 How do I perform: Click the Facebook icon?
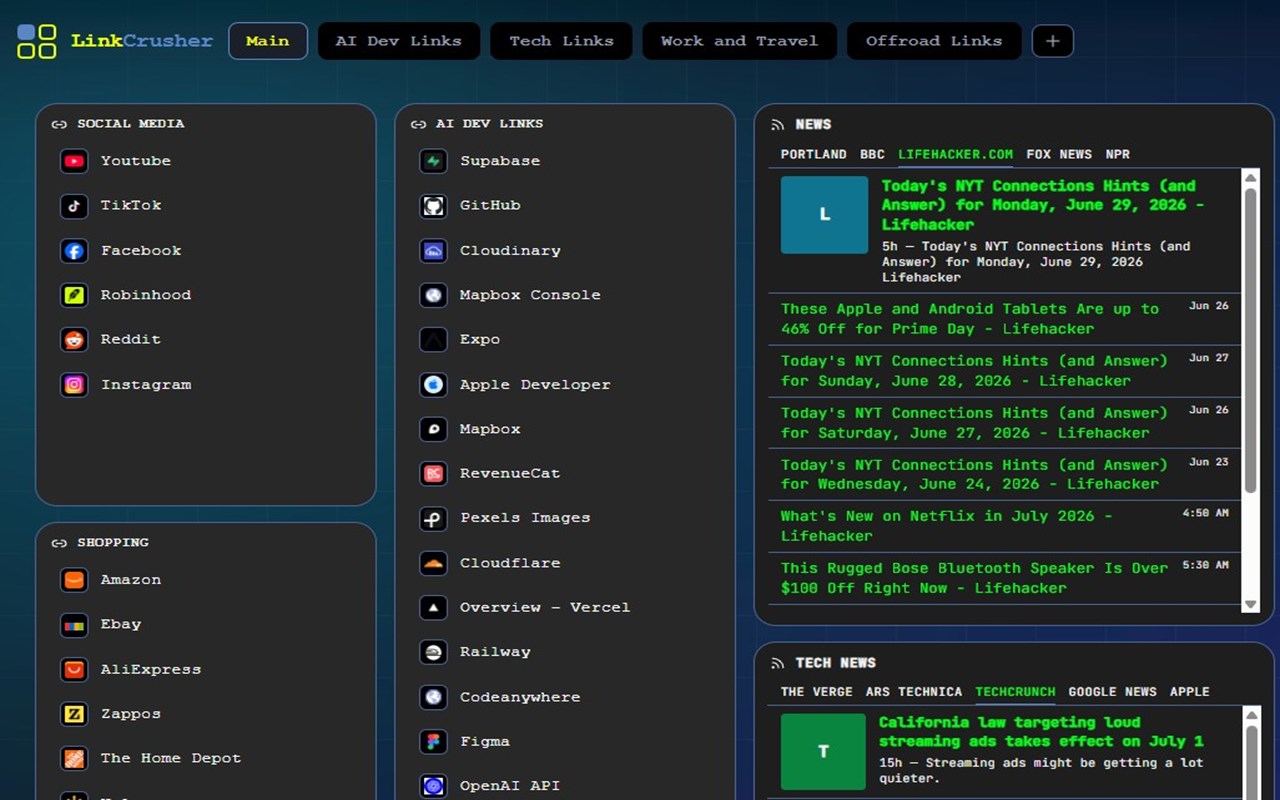[x=74, y=251]
